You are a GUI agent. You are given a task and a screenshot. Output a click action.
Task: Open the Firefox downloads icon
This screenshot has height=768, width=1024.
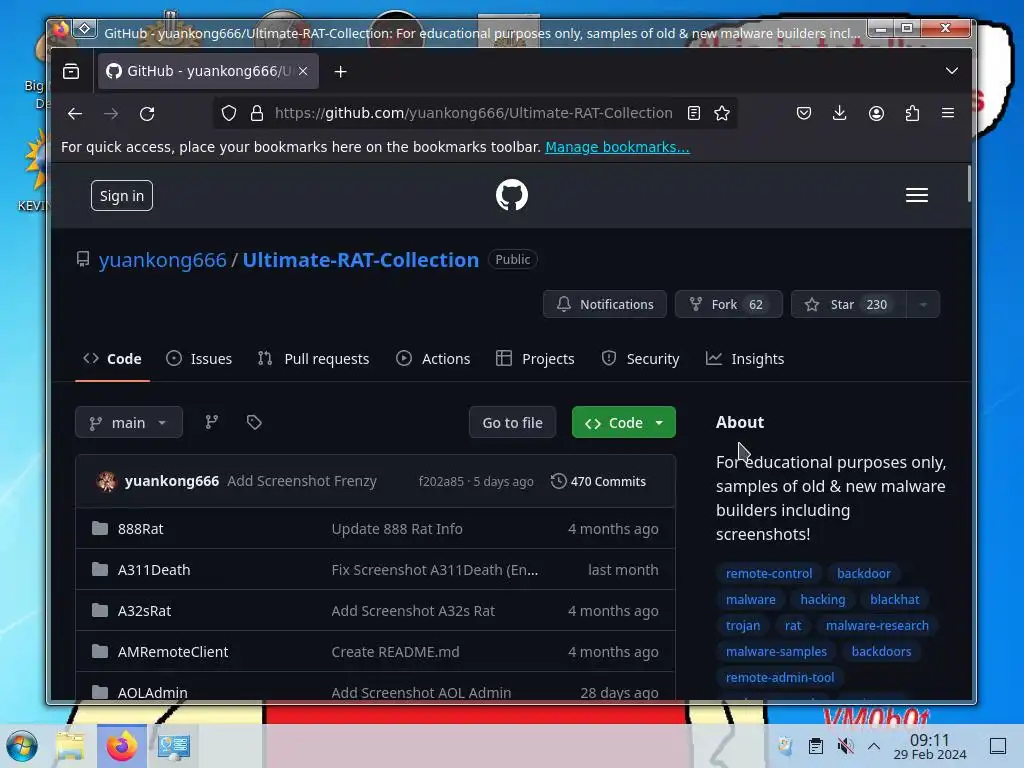840,113
